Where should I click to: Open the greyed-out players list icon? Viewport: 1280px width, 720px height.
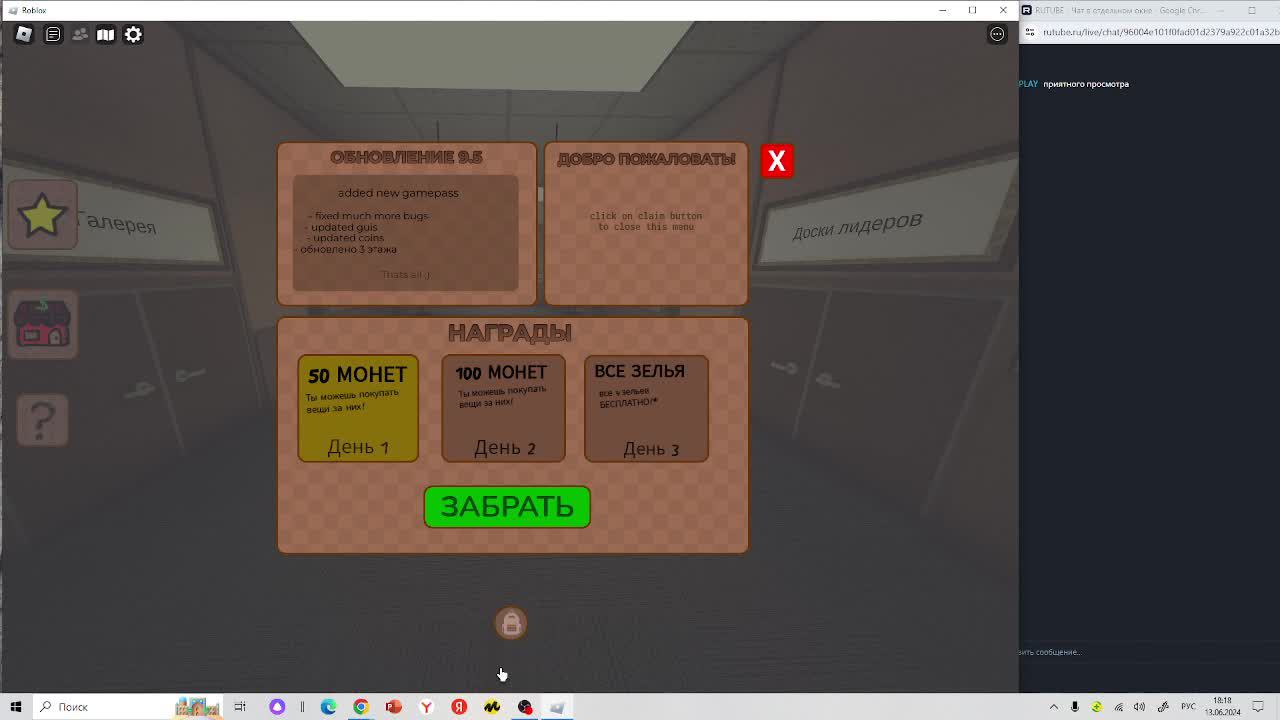click(x=80, y=34)
